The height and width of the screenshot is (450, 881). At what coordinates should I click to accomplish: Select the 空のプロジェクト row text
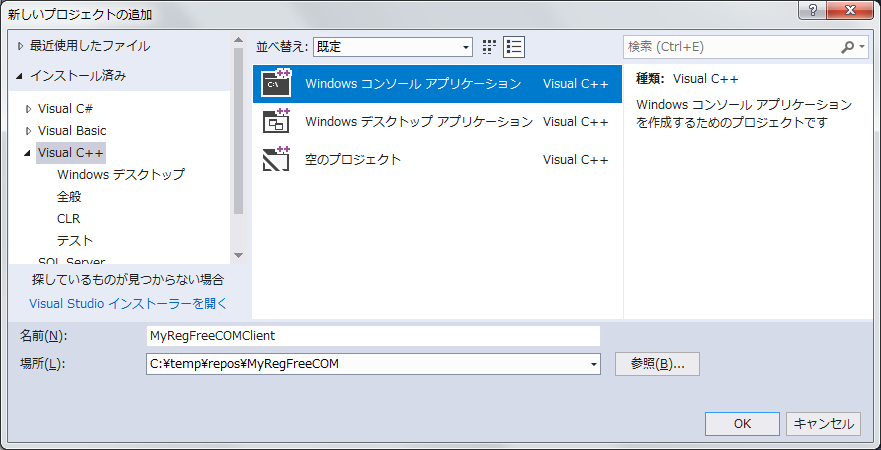(353, 160)
